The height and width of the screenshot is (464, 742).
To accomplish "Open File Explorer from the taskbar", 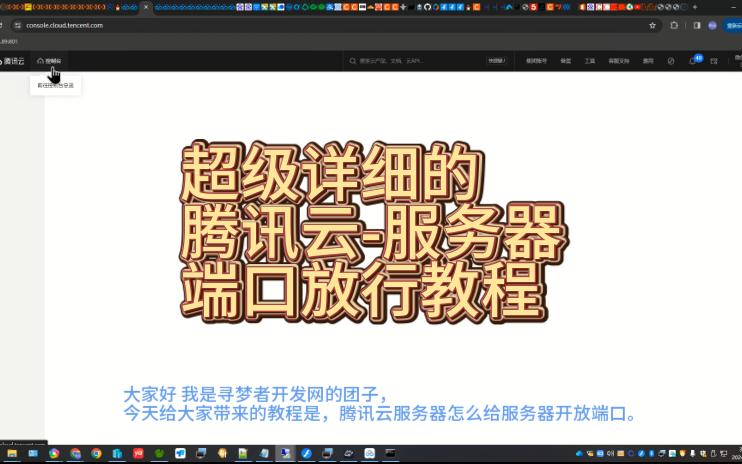I will [12, 454].
